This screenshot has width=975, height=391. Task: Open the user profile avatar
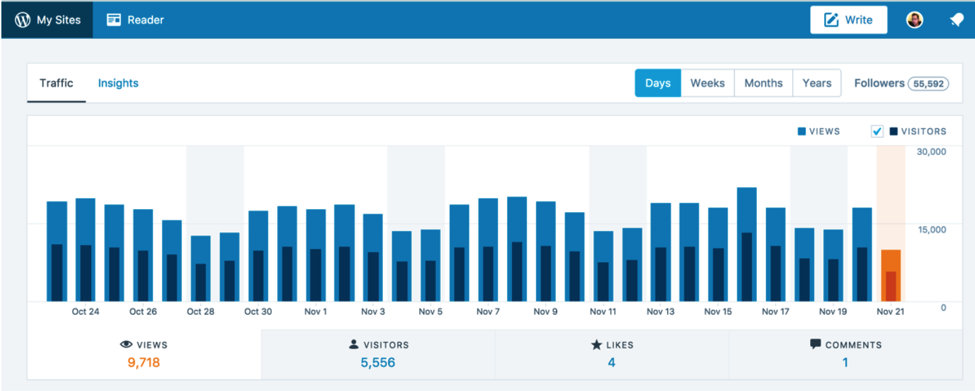(x=914, y=20)
